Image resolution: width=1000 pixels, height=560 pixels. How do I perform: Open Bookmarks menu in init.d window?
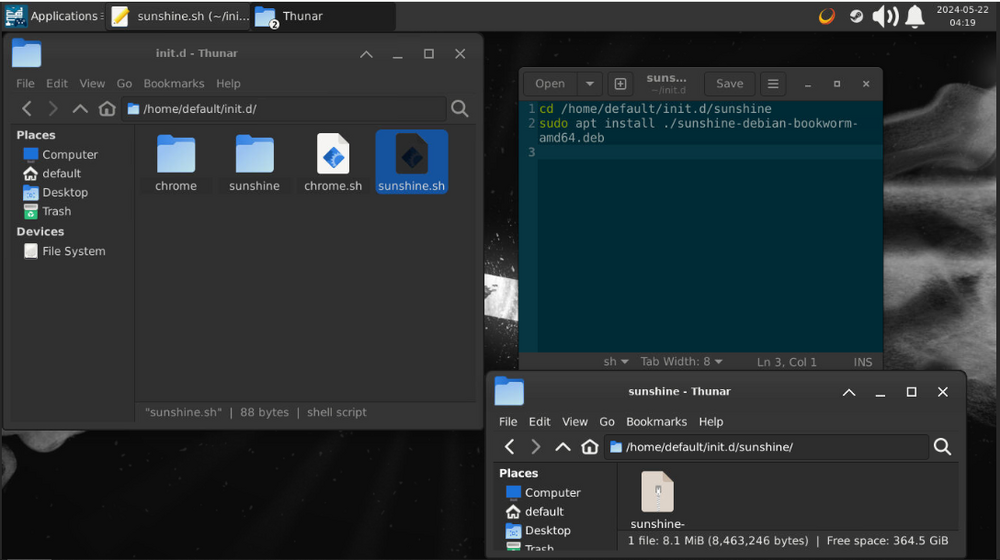tap(173, 84)
